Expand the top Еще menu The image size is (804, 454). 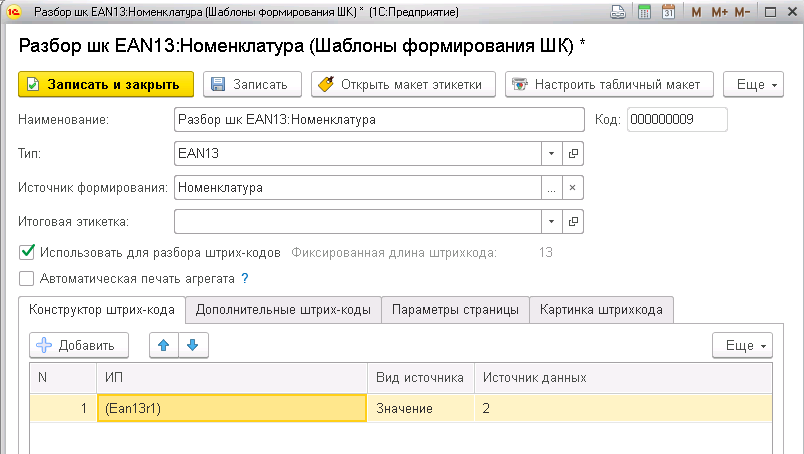click(x=753, y=84)
